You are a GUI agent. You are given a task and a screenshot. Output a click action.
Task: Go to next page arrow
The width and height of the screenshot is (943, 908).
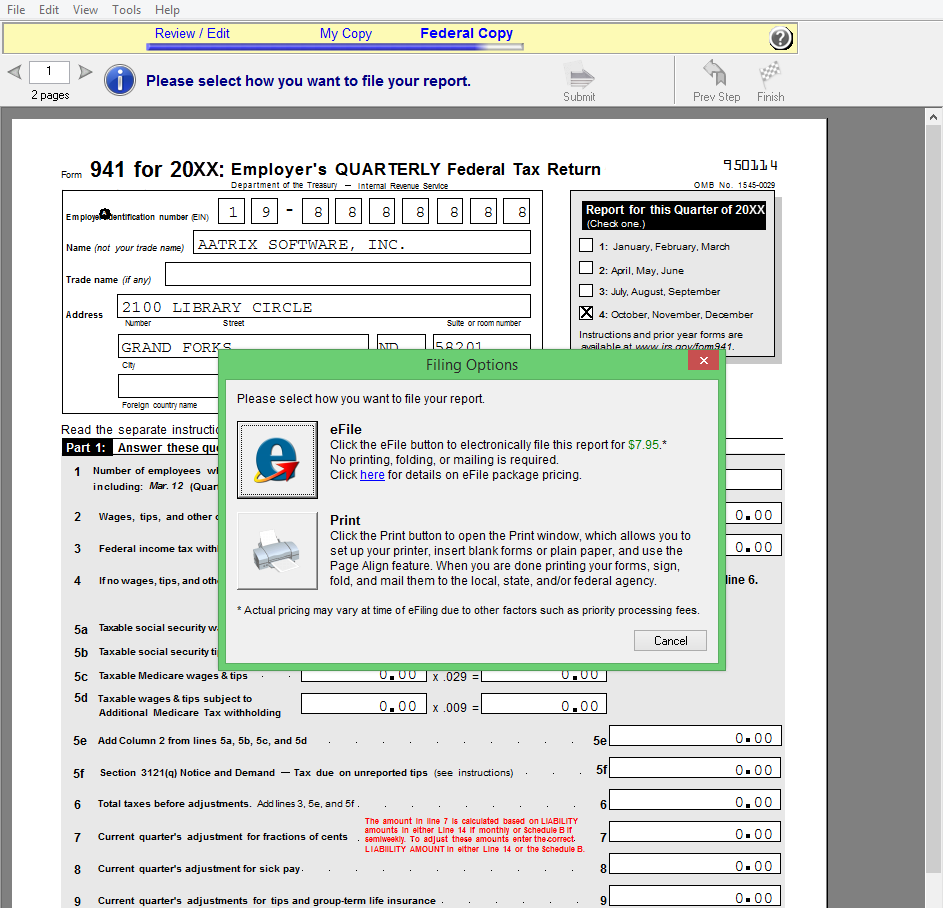click(85, 72)
